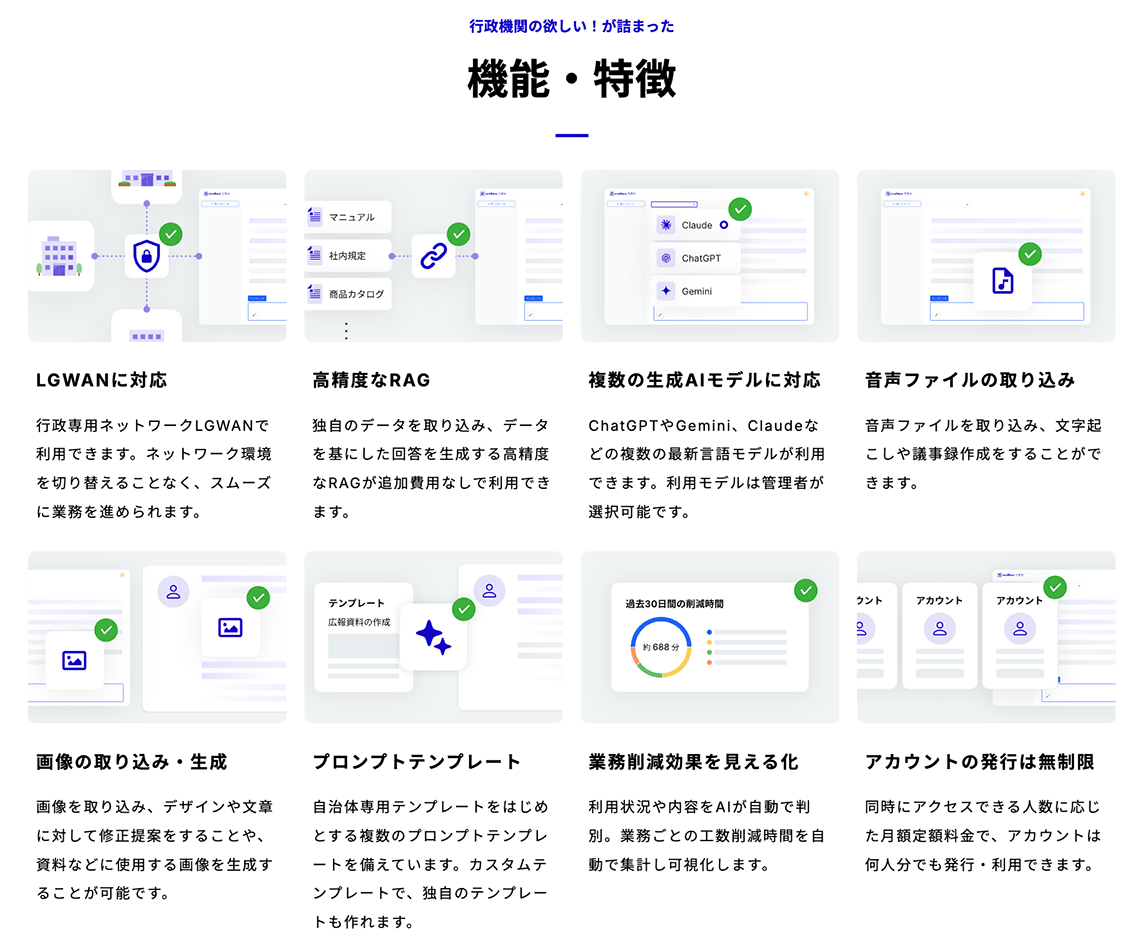This screenshot has width=1148, height=948.
Task: Click the green checkmark on the shield icon
Action: pos(171,234)
